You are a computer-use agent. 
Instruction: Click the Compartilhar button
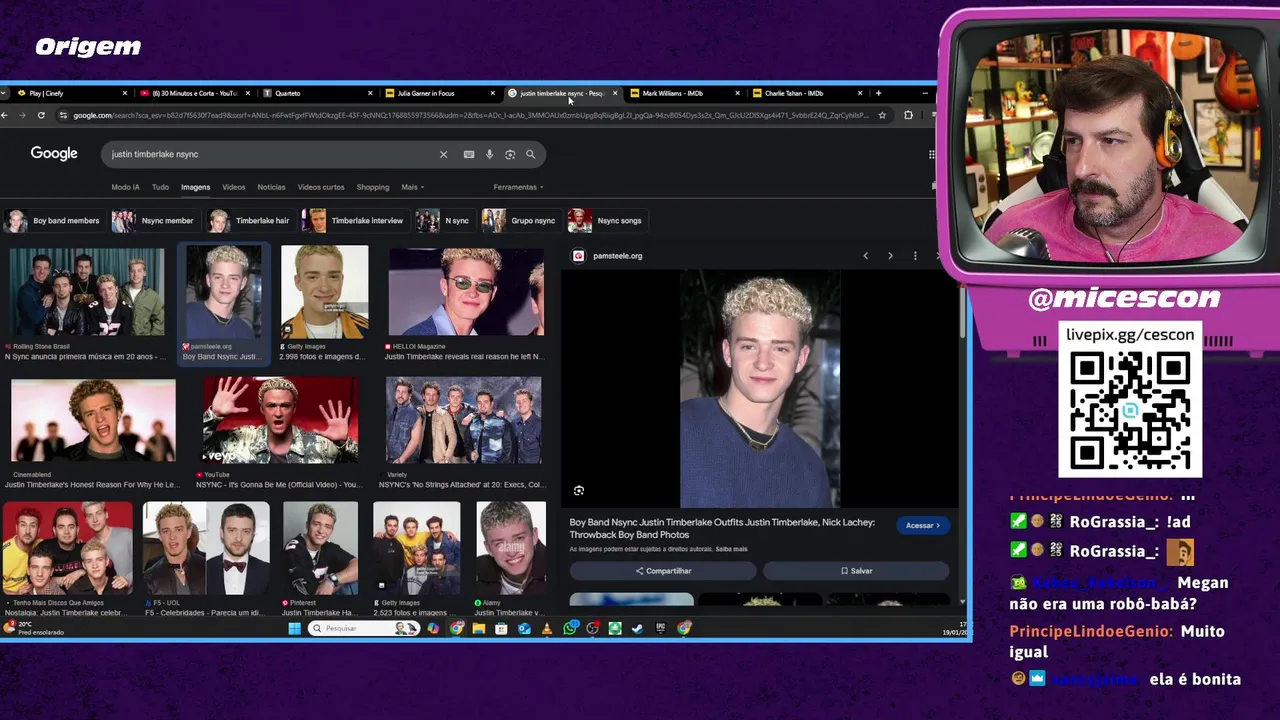click(x=663, y=571)
